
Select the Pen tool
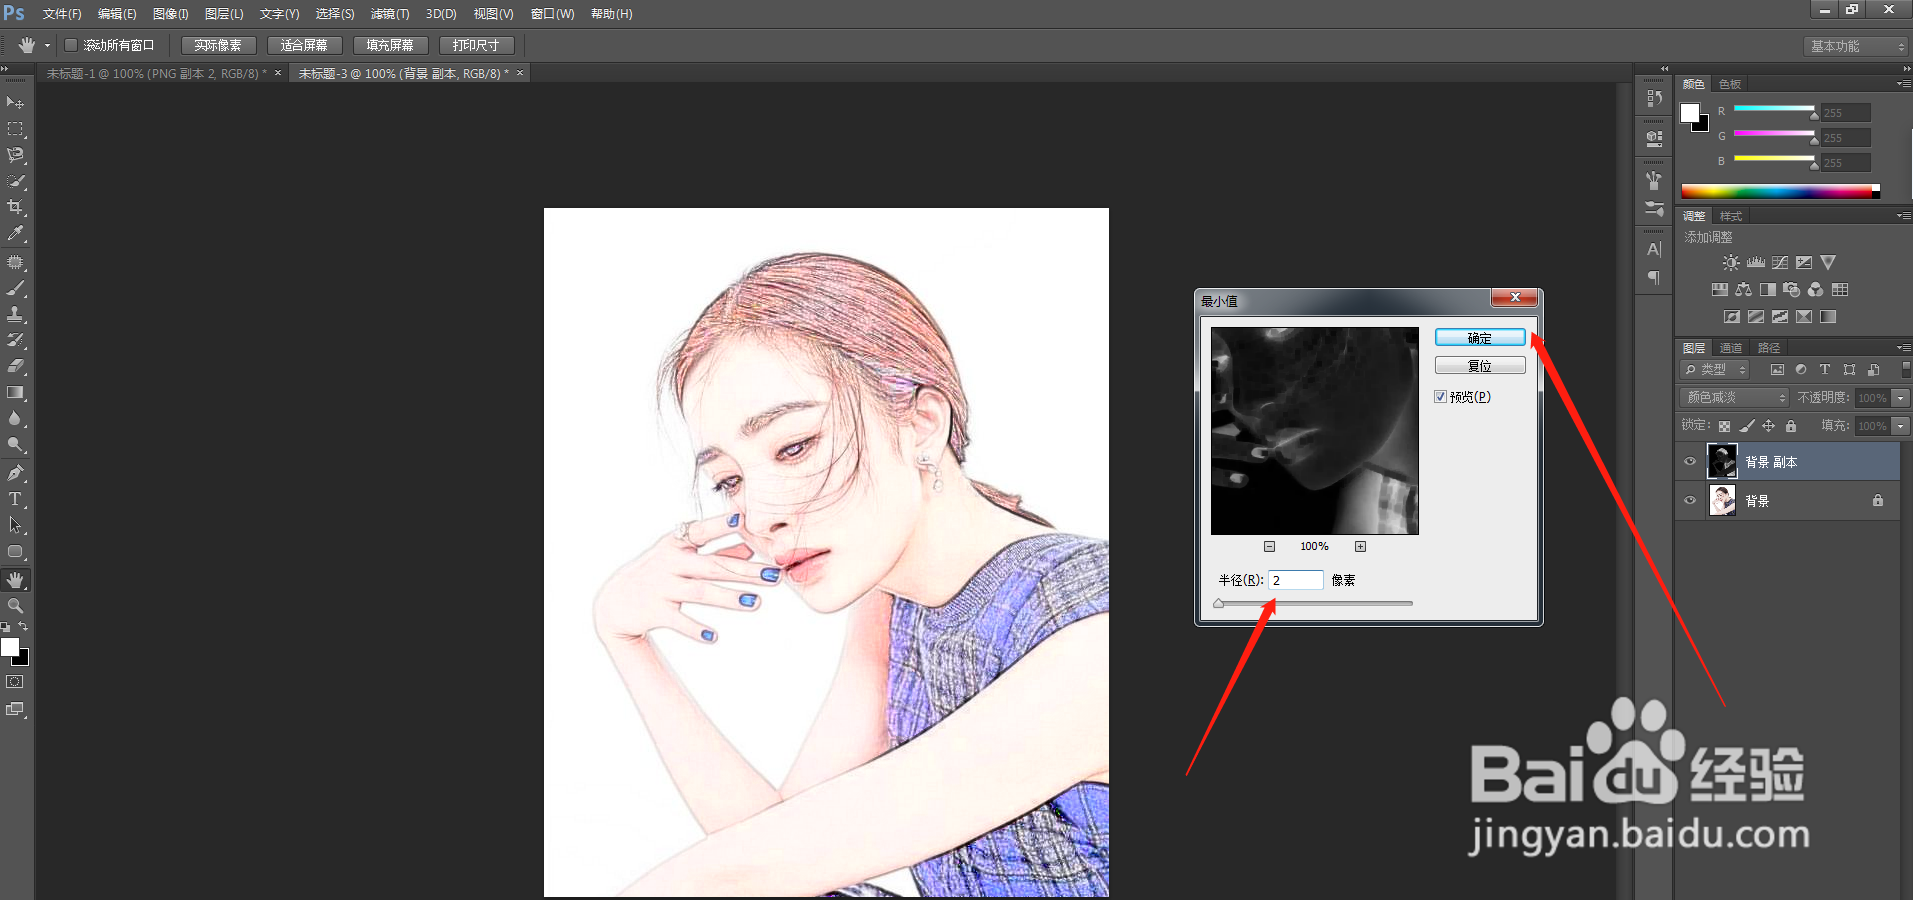tap(15, 473)
